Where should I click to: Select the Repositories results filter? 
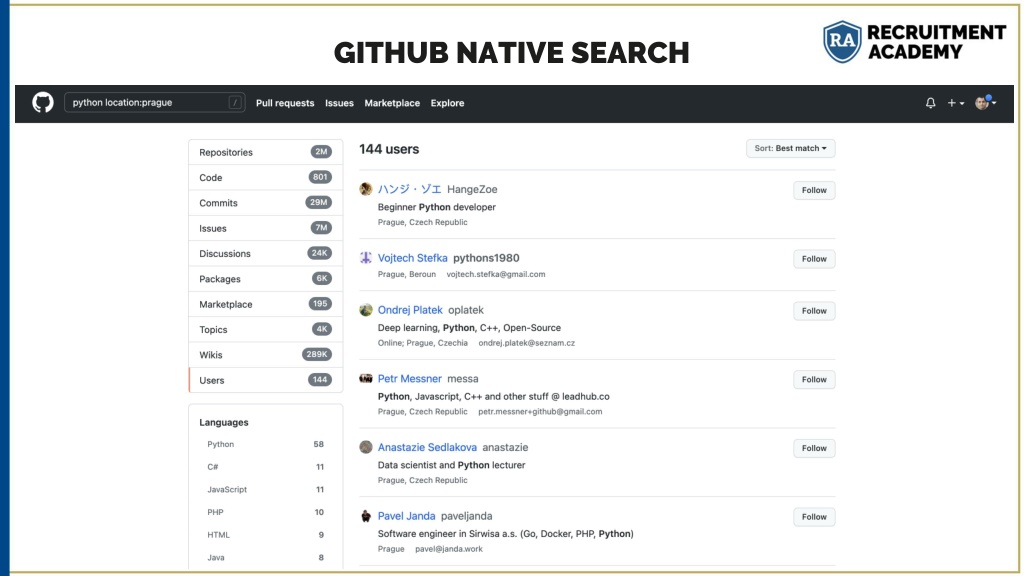coord(266,152)
